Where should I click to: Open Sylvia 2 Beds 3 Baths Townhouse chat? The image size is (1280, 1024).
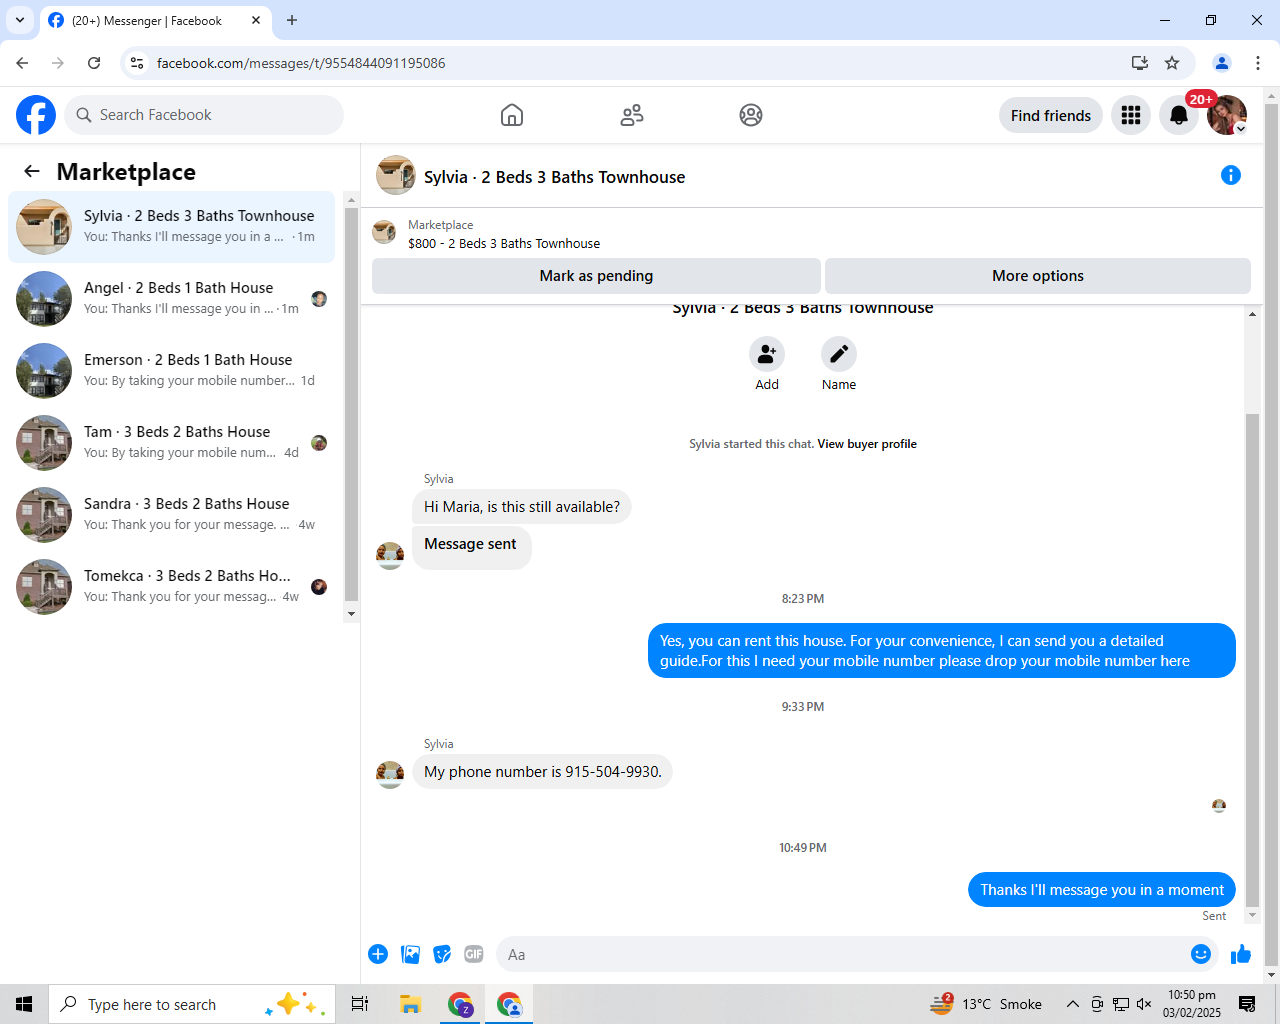coord(172,227)
